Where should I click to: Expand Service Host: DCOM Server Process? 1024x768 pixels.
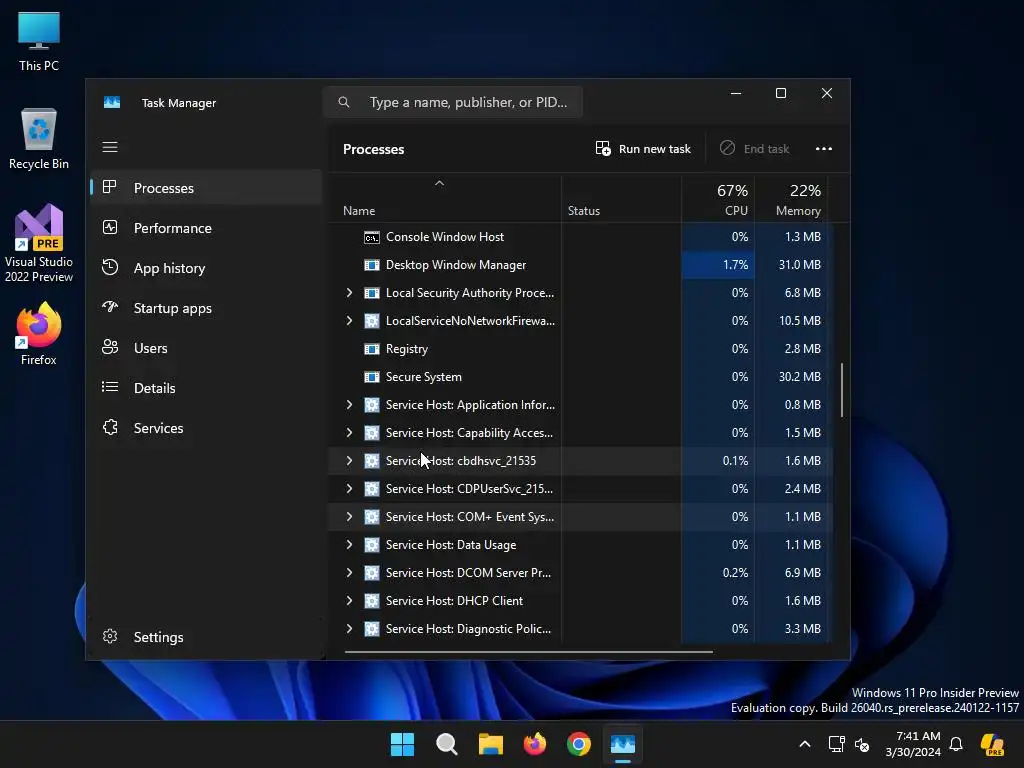(x=349, y=573)
